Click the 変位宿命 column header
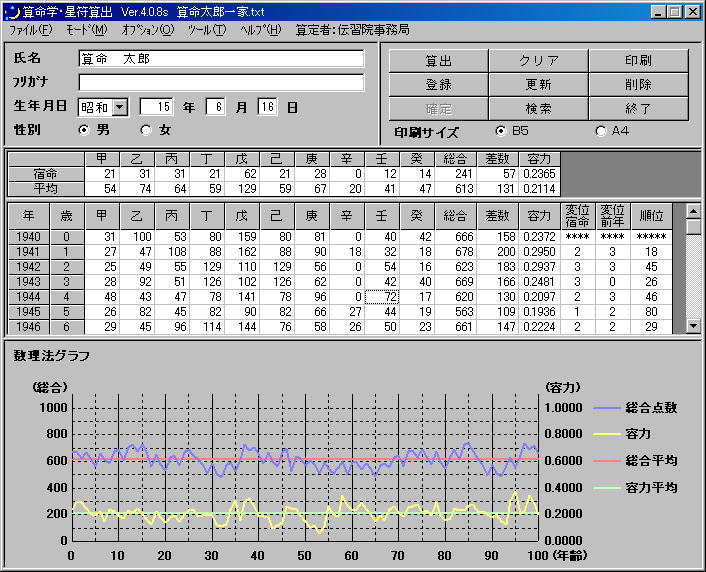The image size is (706, 572). (x=578, y=216)
